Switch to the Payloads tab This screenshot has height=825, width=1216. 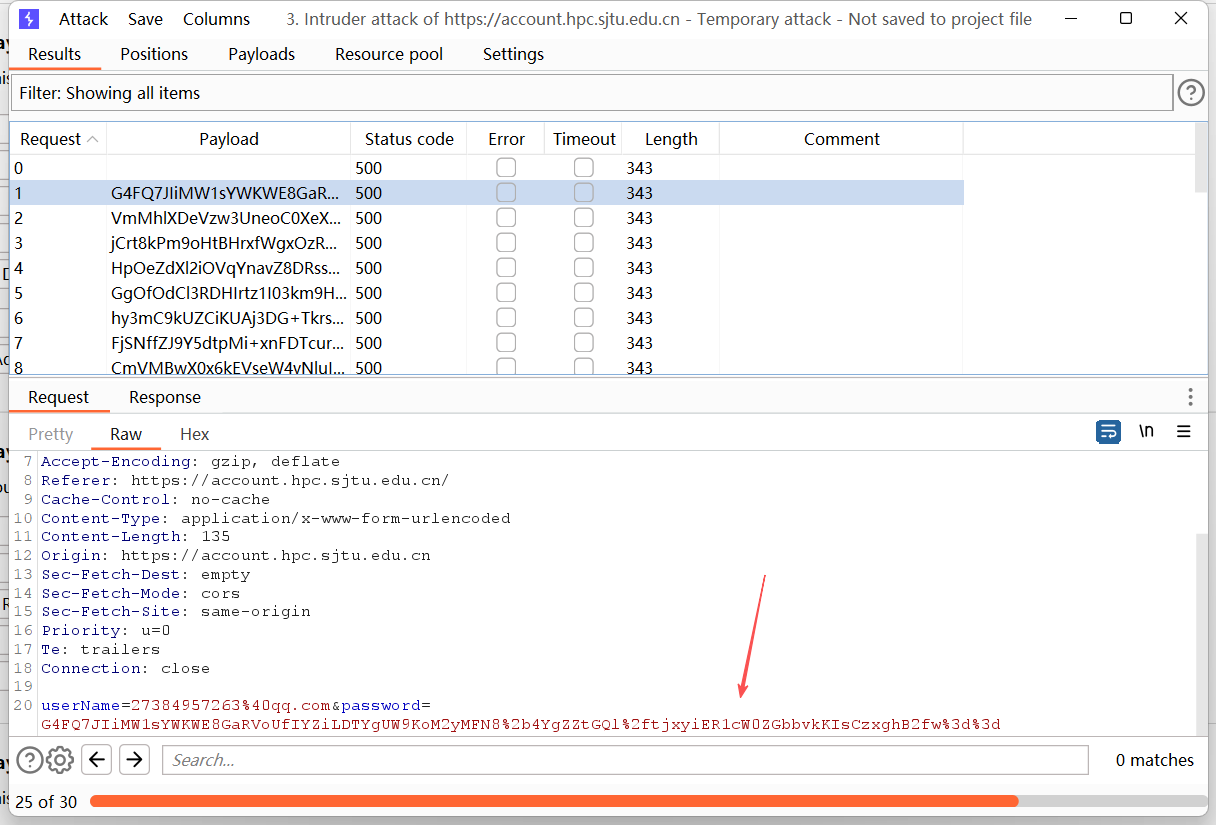[x=261, y=54]
